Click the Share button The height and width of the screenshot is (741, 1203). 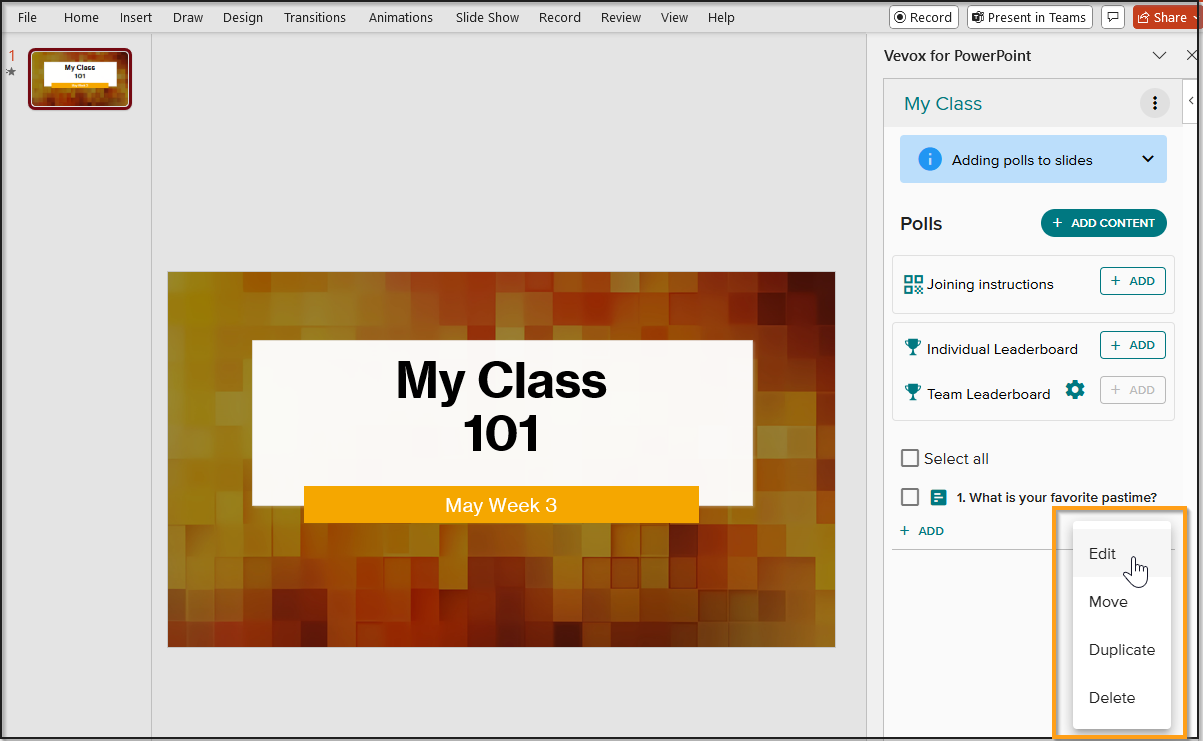tap(1165, 17)
